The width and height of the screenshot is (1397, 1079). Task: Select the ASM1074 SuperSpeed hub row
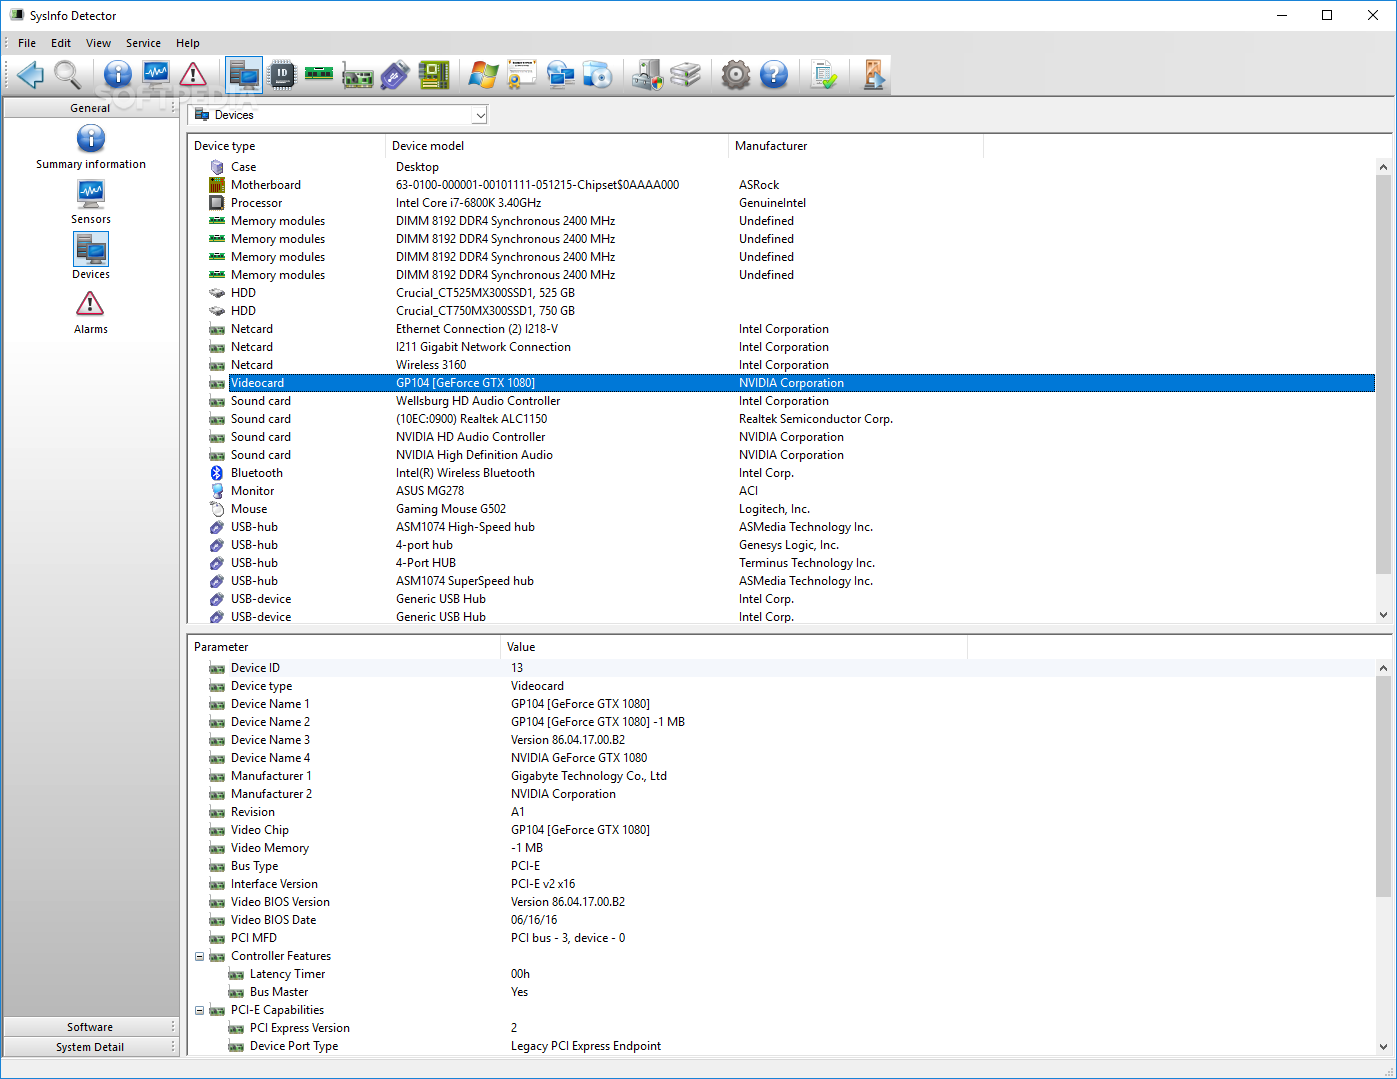[782, 581]
